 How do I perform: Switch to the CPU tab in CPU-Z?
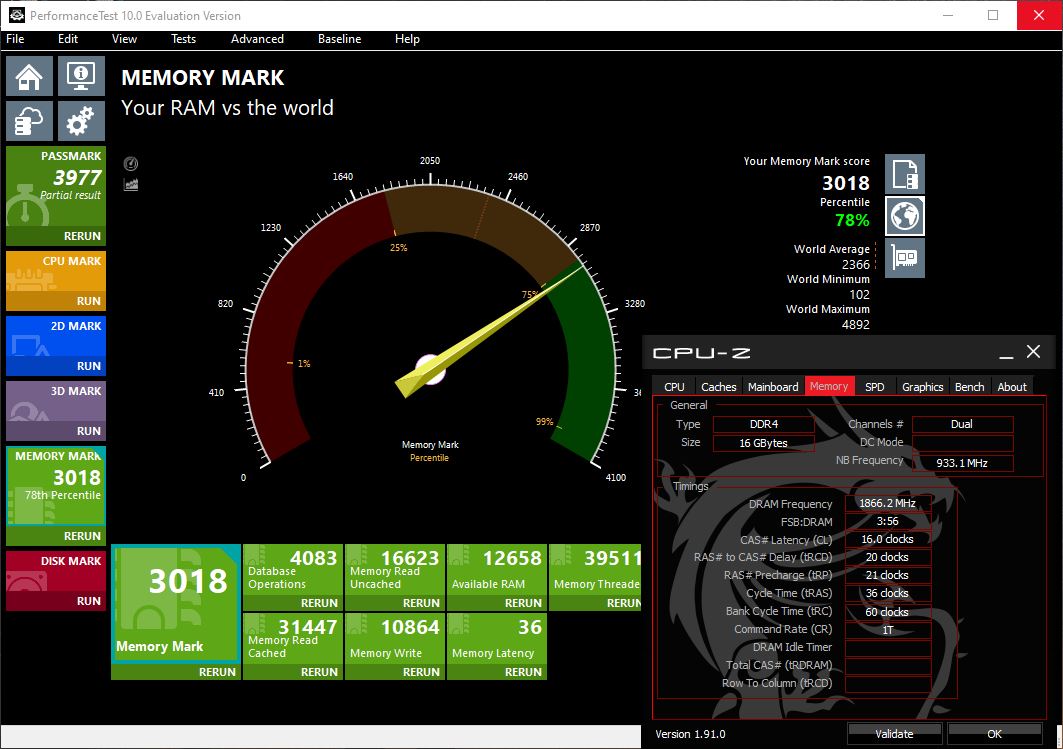point(674,386)
